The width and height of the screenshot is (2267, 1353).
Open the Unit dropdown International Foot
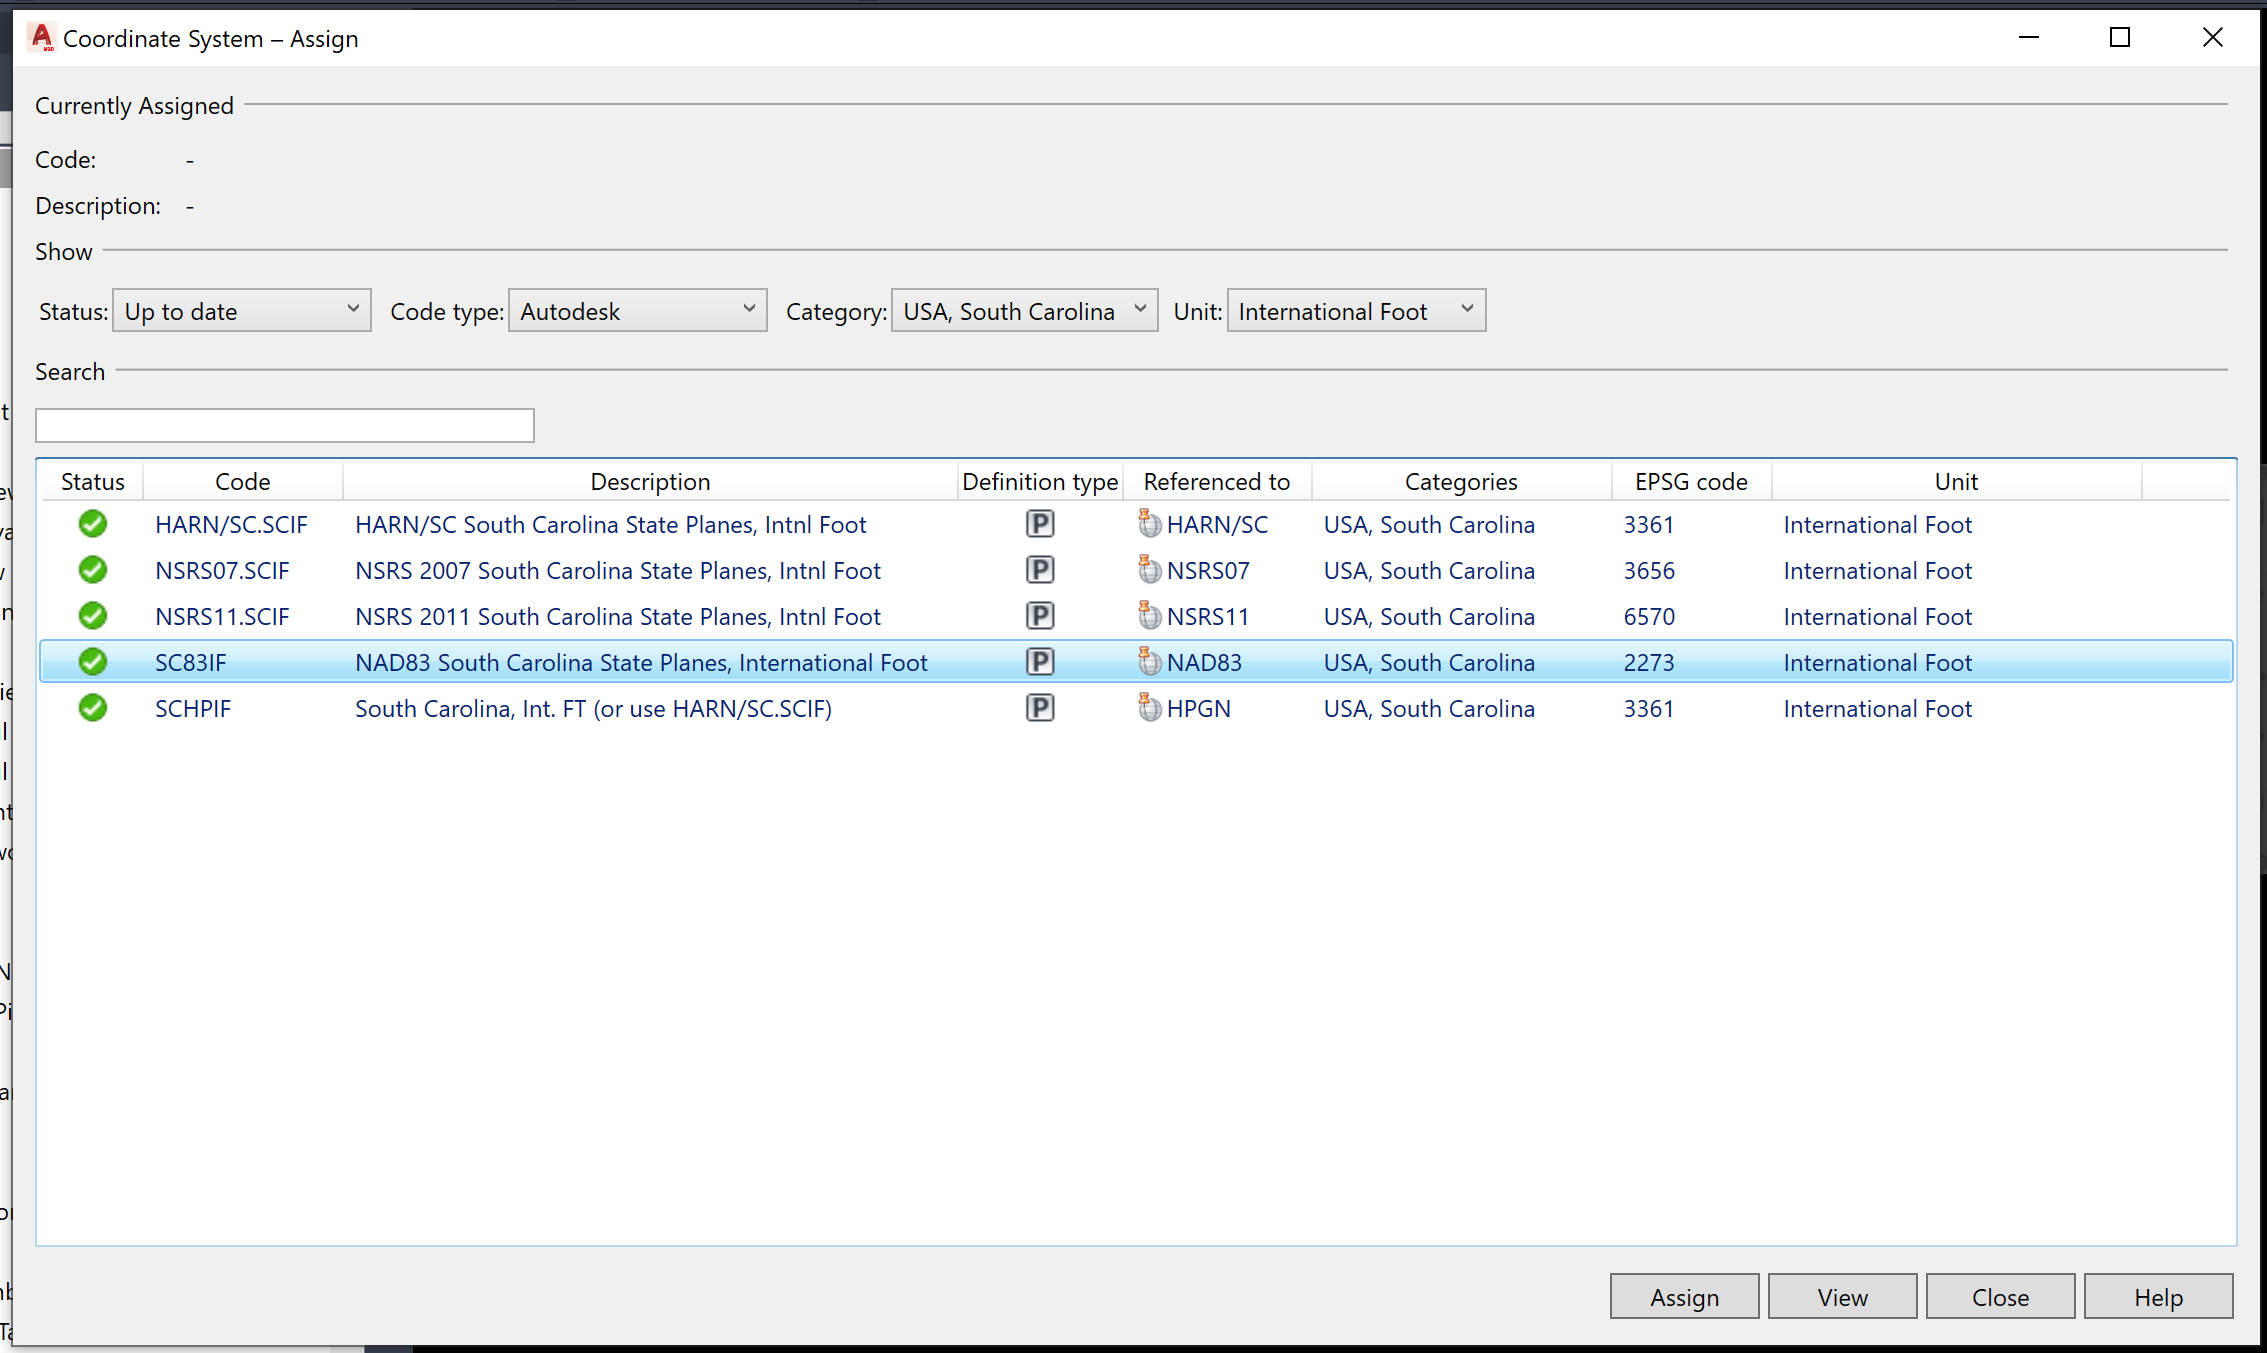1355,311
